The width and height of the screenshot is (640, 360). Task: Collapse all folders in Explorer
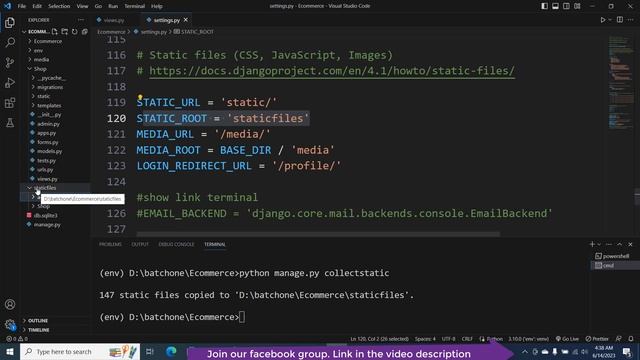click(x=84, y=31)
